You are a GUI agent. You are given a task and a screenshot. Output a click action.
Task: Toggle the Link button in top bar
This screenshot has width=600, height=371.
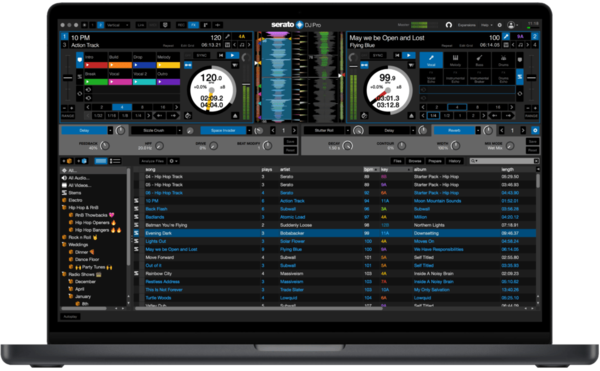[x=140, y=25]
